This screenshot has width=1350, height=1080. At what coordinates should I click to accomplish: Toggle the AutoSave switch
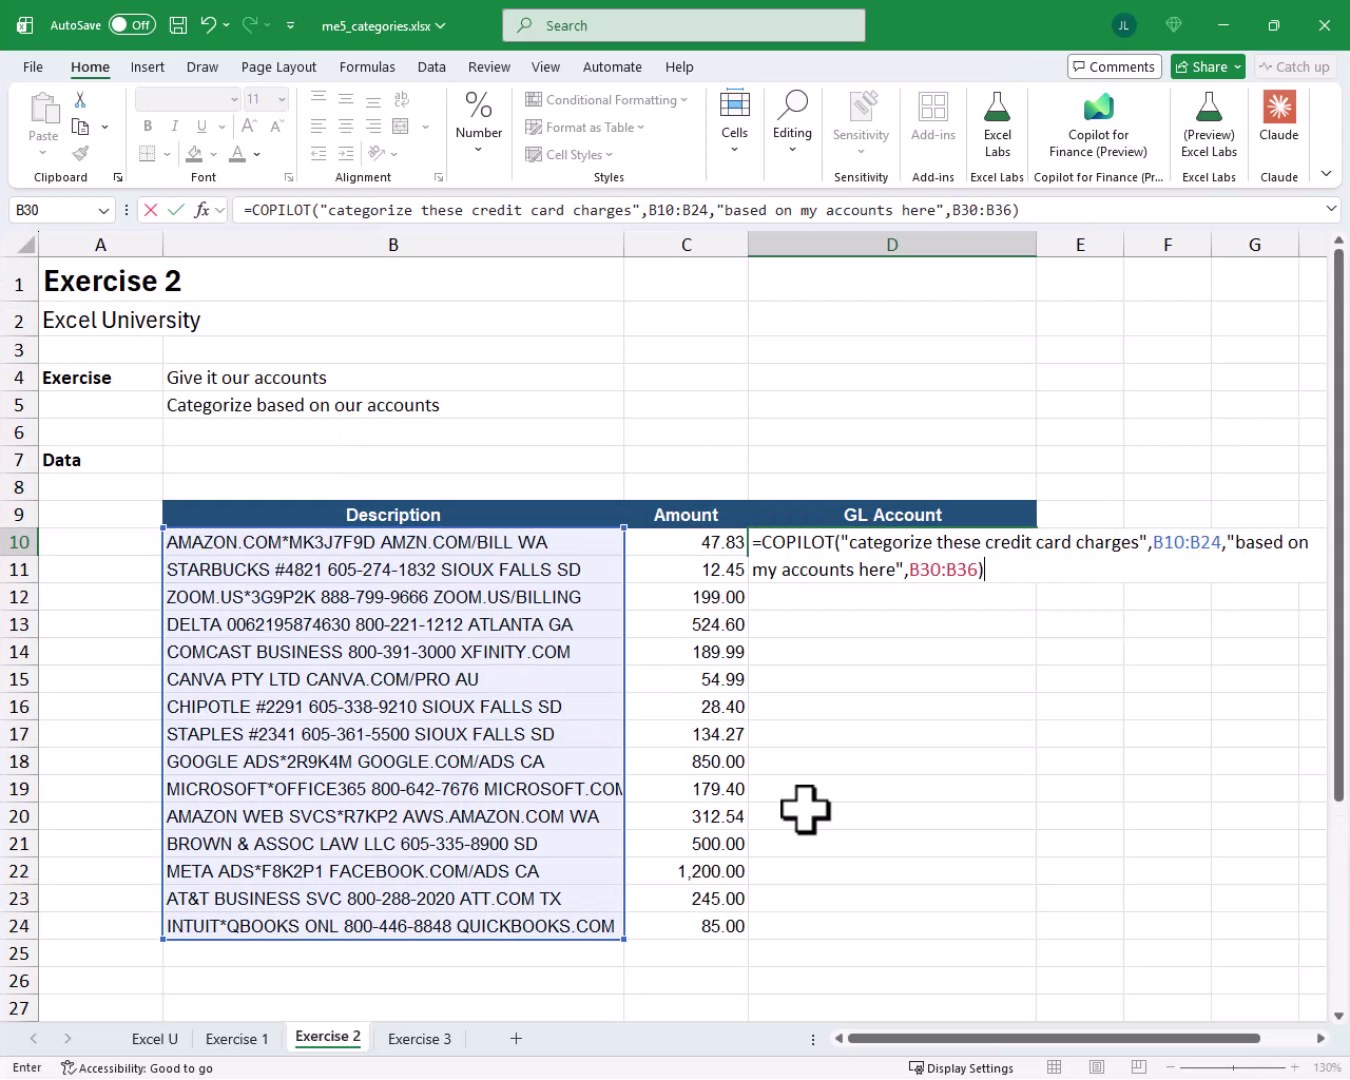click(132, 25)
